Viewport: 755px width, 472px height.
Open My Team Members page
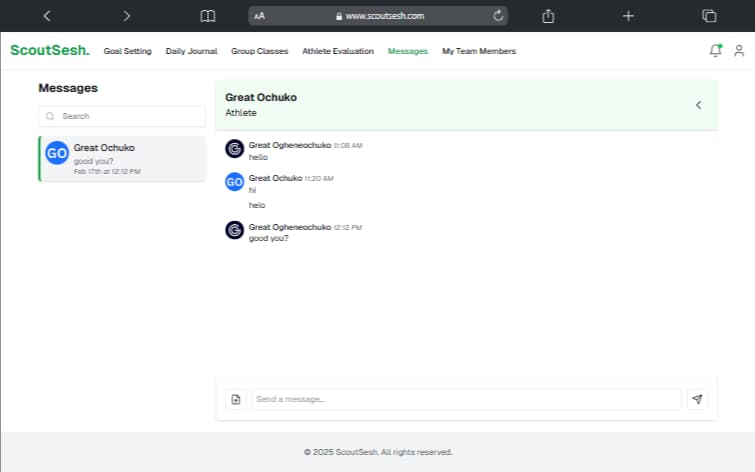(x=479, y=51)
